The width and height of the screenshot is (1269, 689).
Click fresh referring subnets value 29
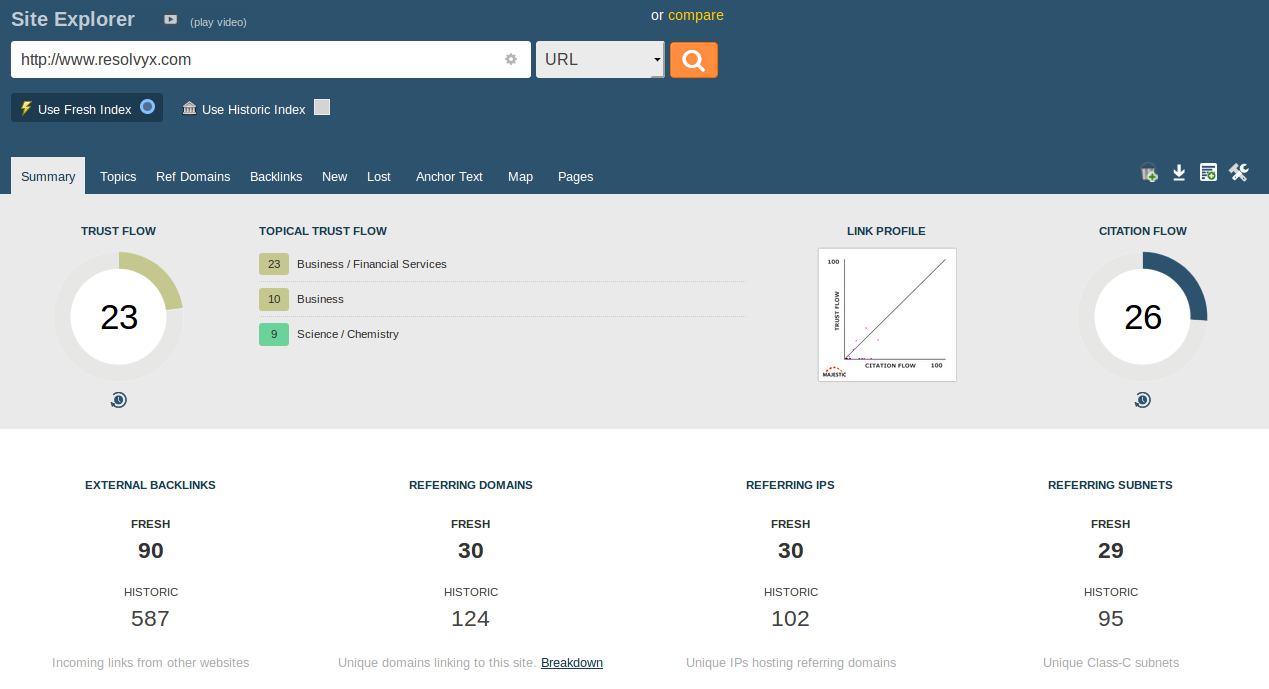point(1111,551)
